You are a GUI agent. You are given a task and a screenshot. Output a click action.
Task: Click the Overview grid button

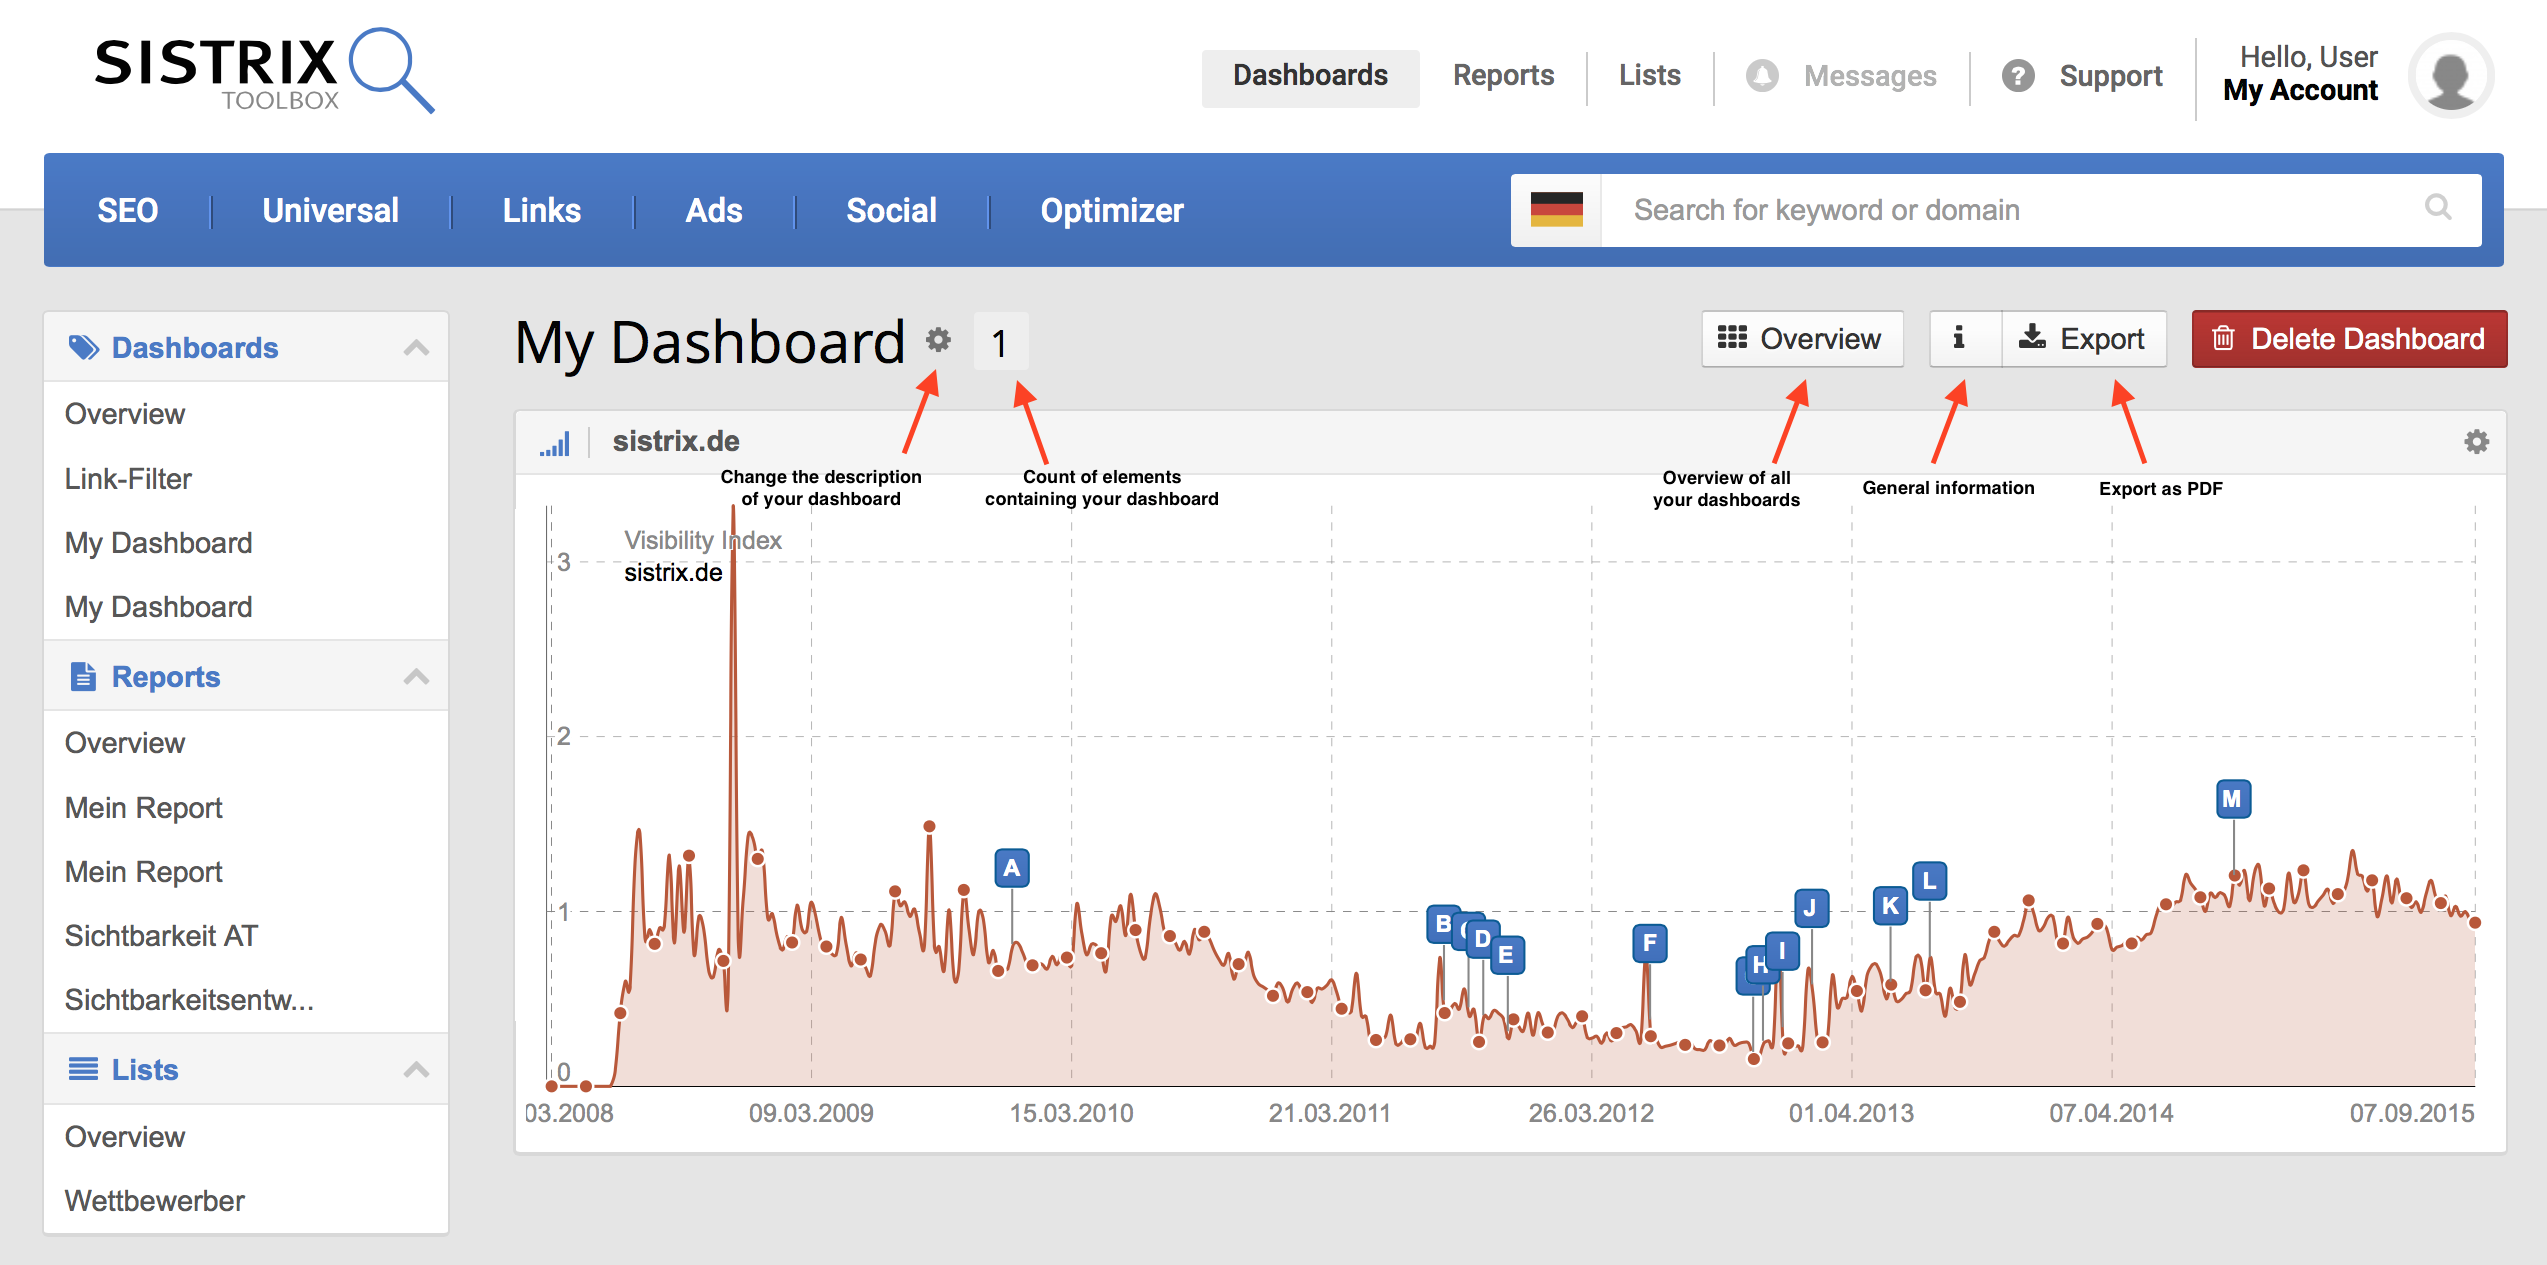pyautogui.click(x=1801, y=339)
